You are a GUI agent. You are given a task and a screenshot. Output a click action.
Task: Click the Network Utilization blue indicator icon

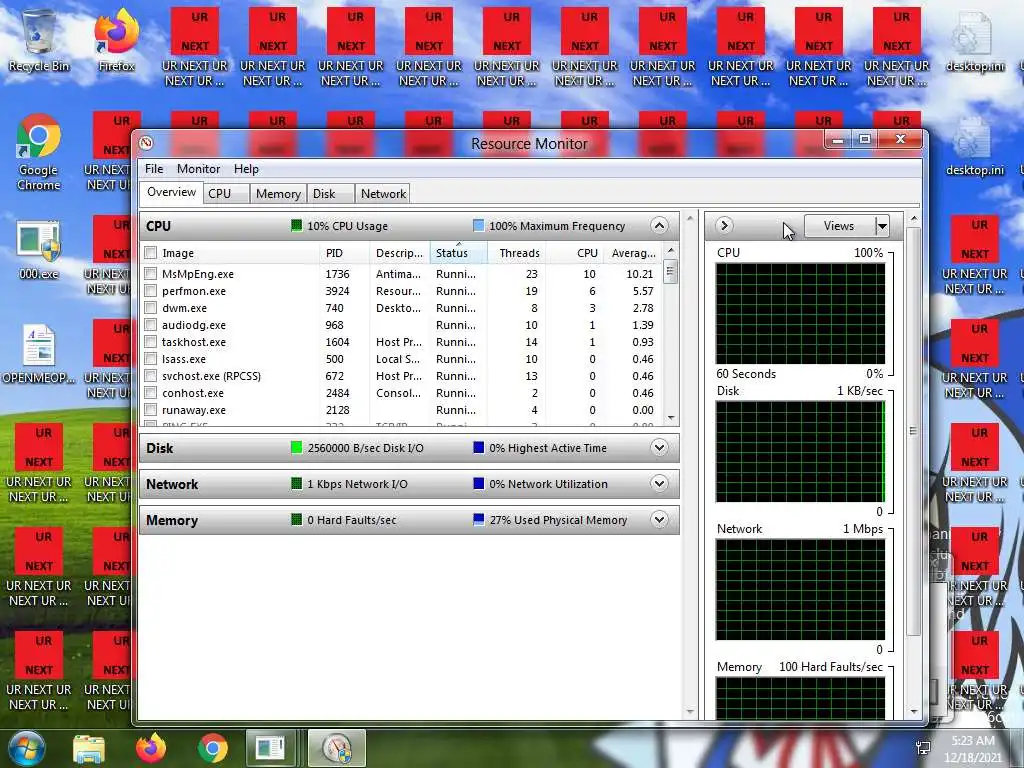pos(479,483)
